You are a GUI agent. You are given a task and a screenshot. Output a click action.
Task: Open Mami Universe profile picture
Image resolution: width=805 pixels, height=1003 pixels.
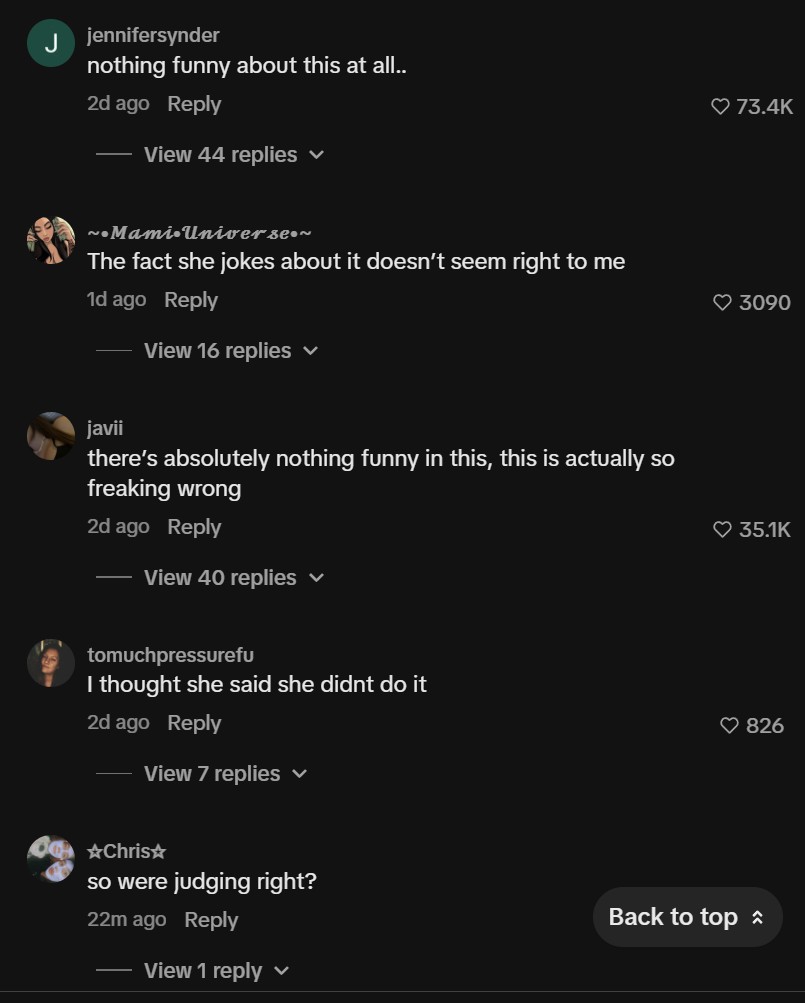(x=51, y=240)
